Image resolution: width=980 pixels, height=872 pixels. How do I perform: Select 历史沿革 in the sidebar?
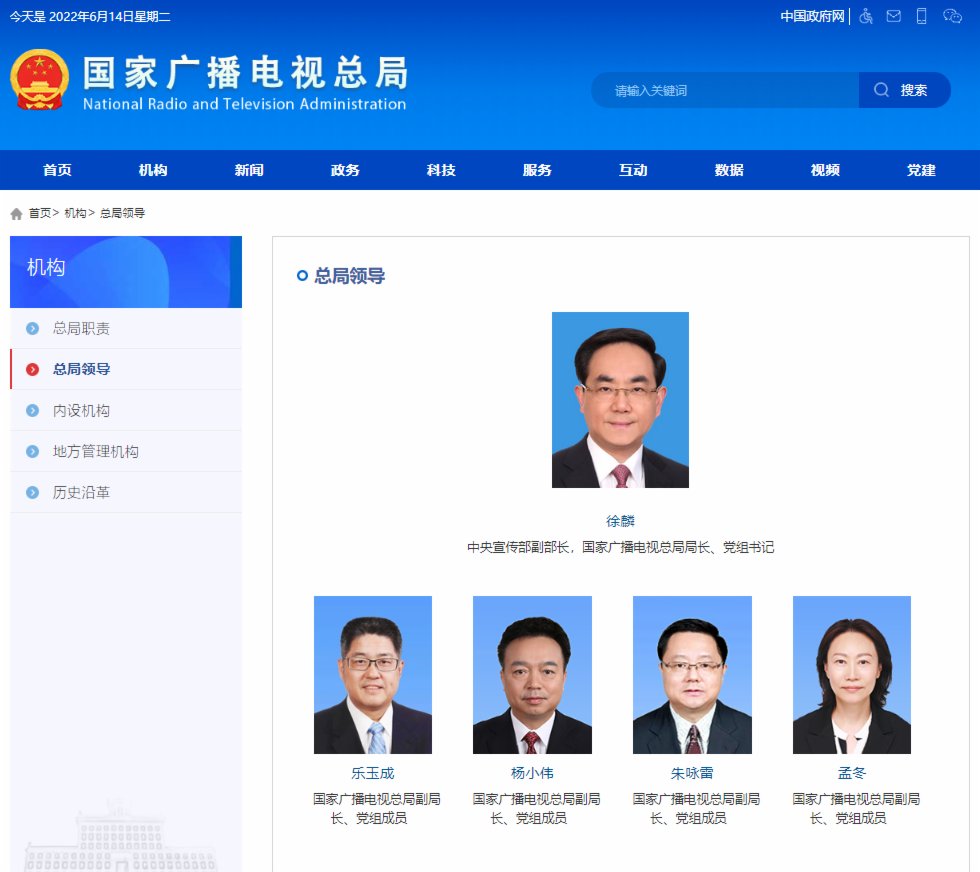[x=81, y=493]
